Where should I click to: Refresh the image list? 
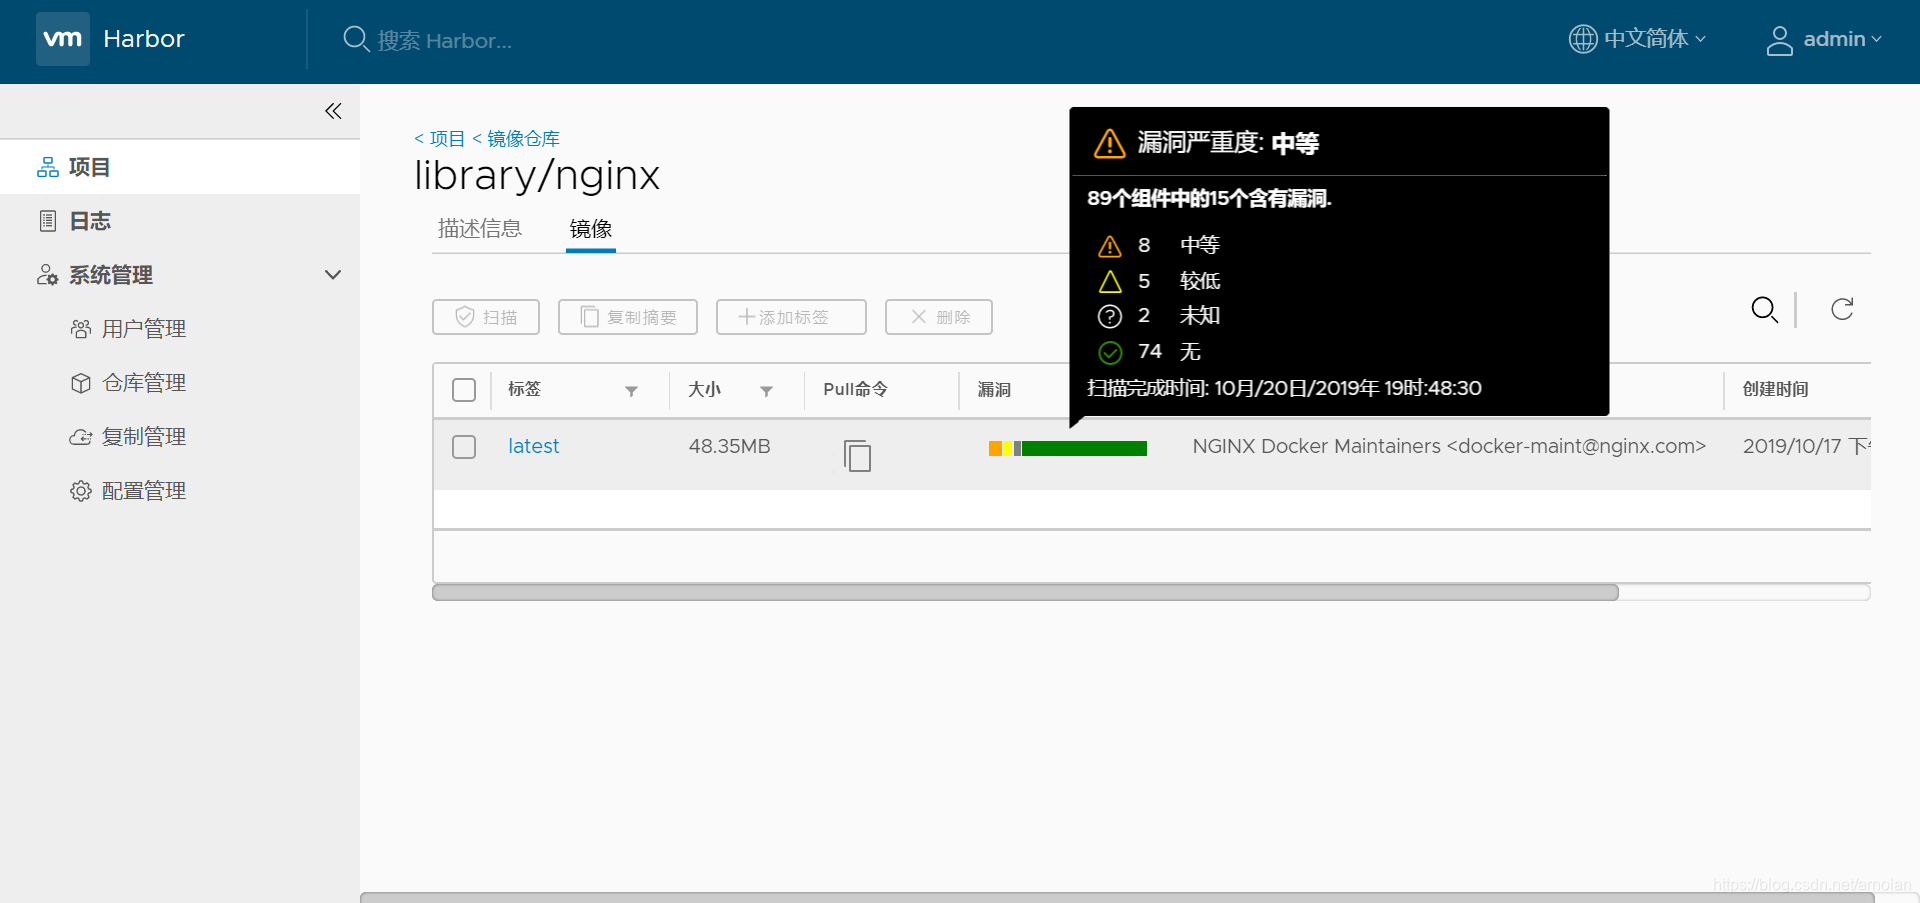click(x=1842, y=309)
